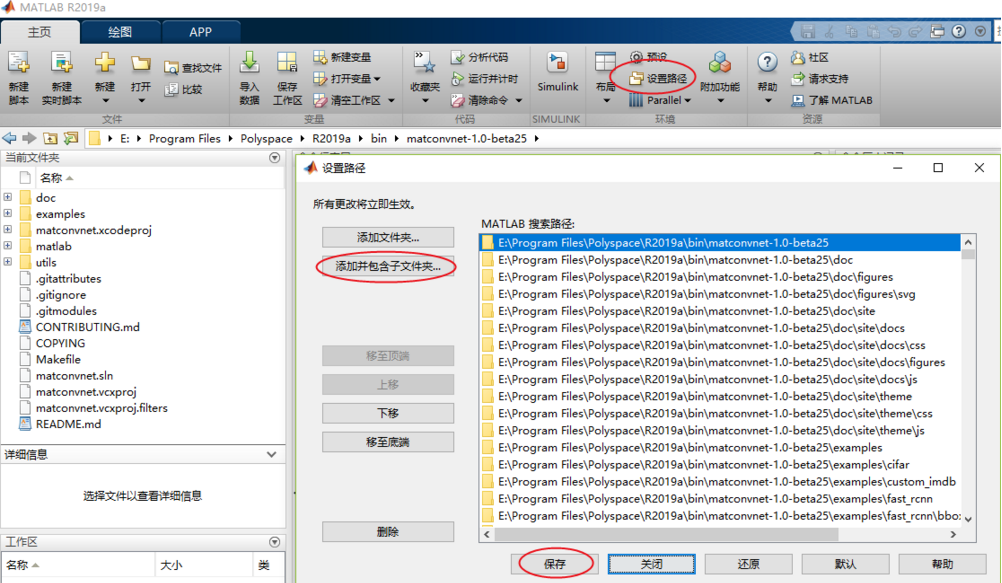This screenshot has height=583, width=1002.
Task: Click Close (关闭) in Set Path dialog
Action: 651,564
